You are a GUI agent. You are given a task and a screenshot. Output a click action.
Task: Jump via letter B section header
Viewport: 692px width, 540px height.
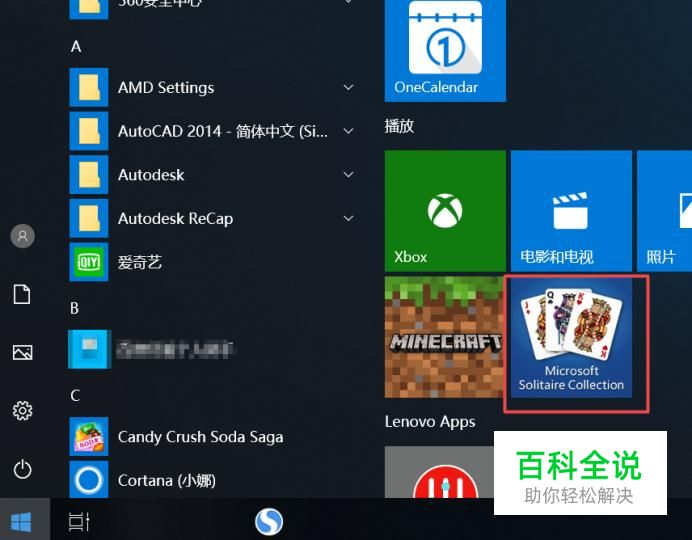coord(75,308)
